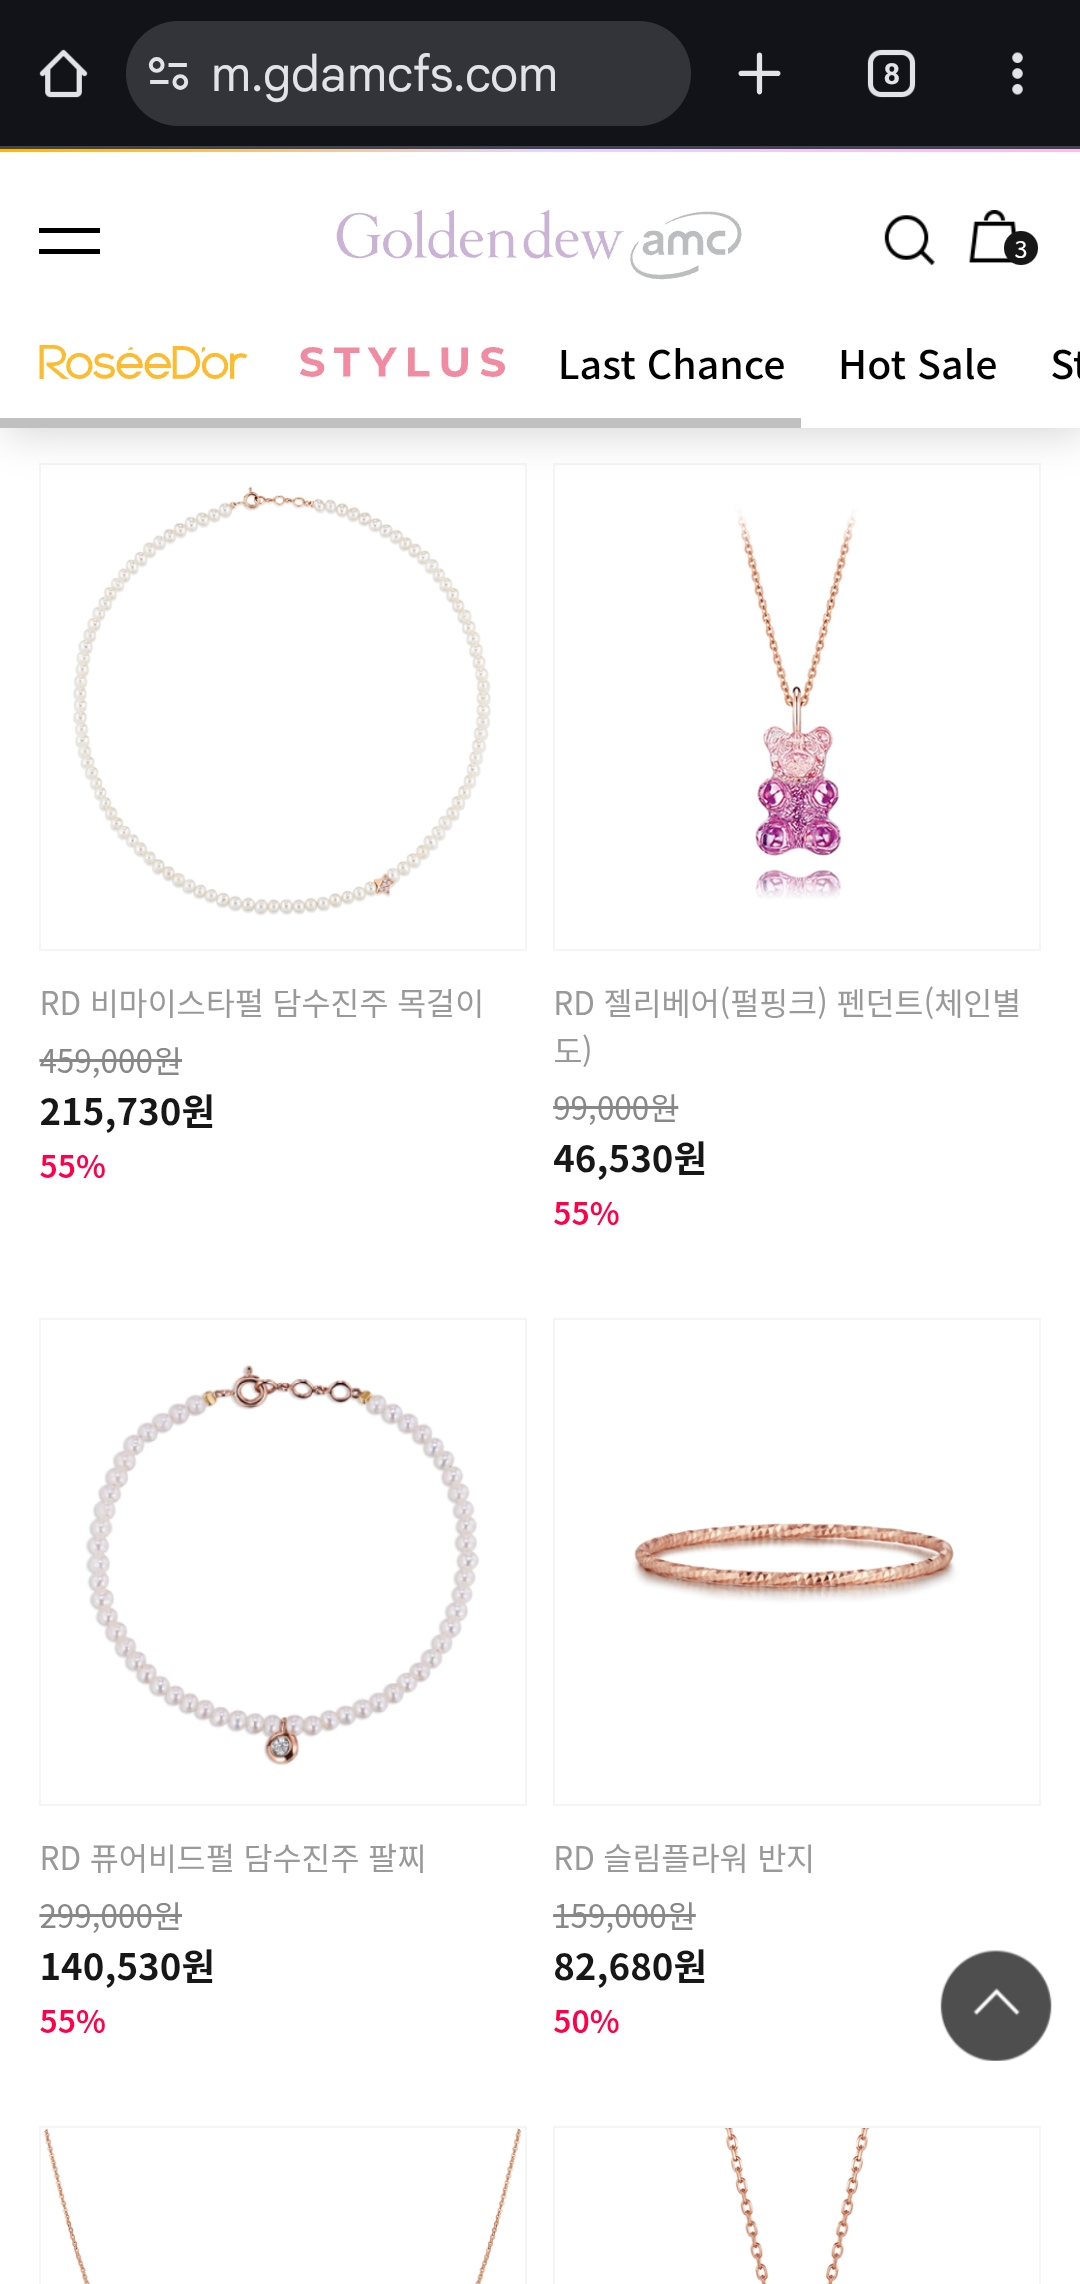Tap the search magnifier icon
Viewport: 1080px width, 2284px height.
[909, 240]
